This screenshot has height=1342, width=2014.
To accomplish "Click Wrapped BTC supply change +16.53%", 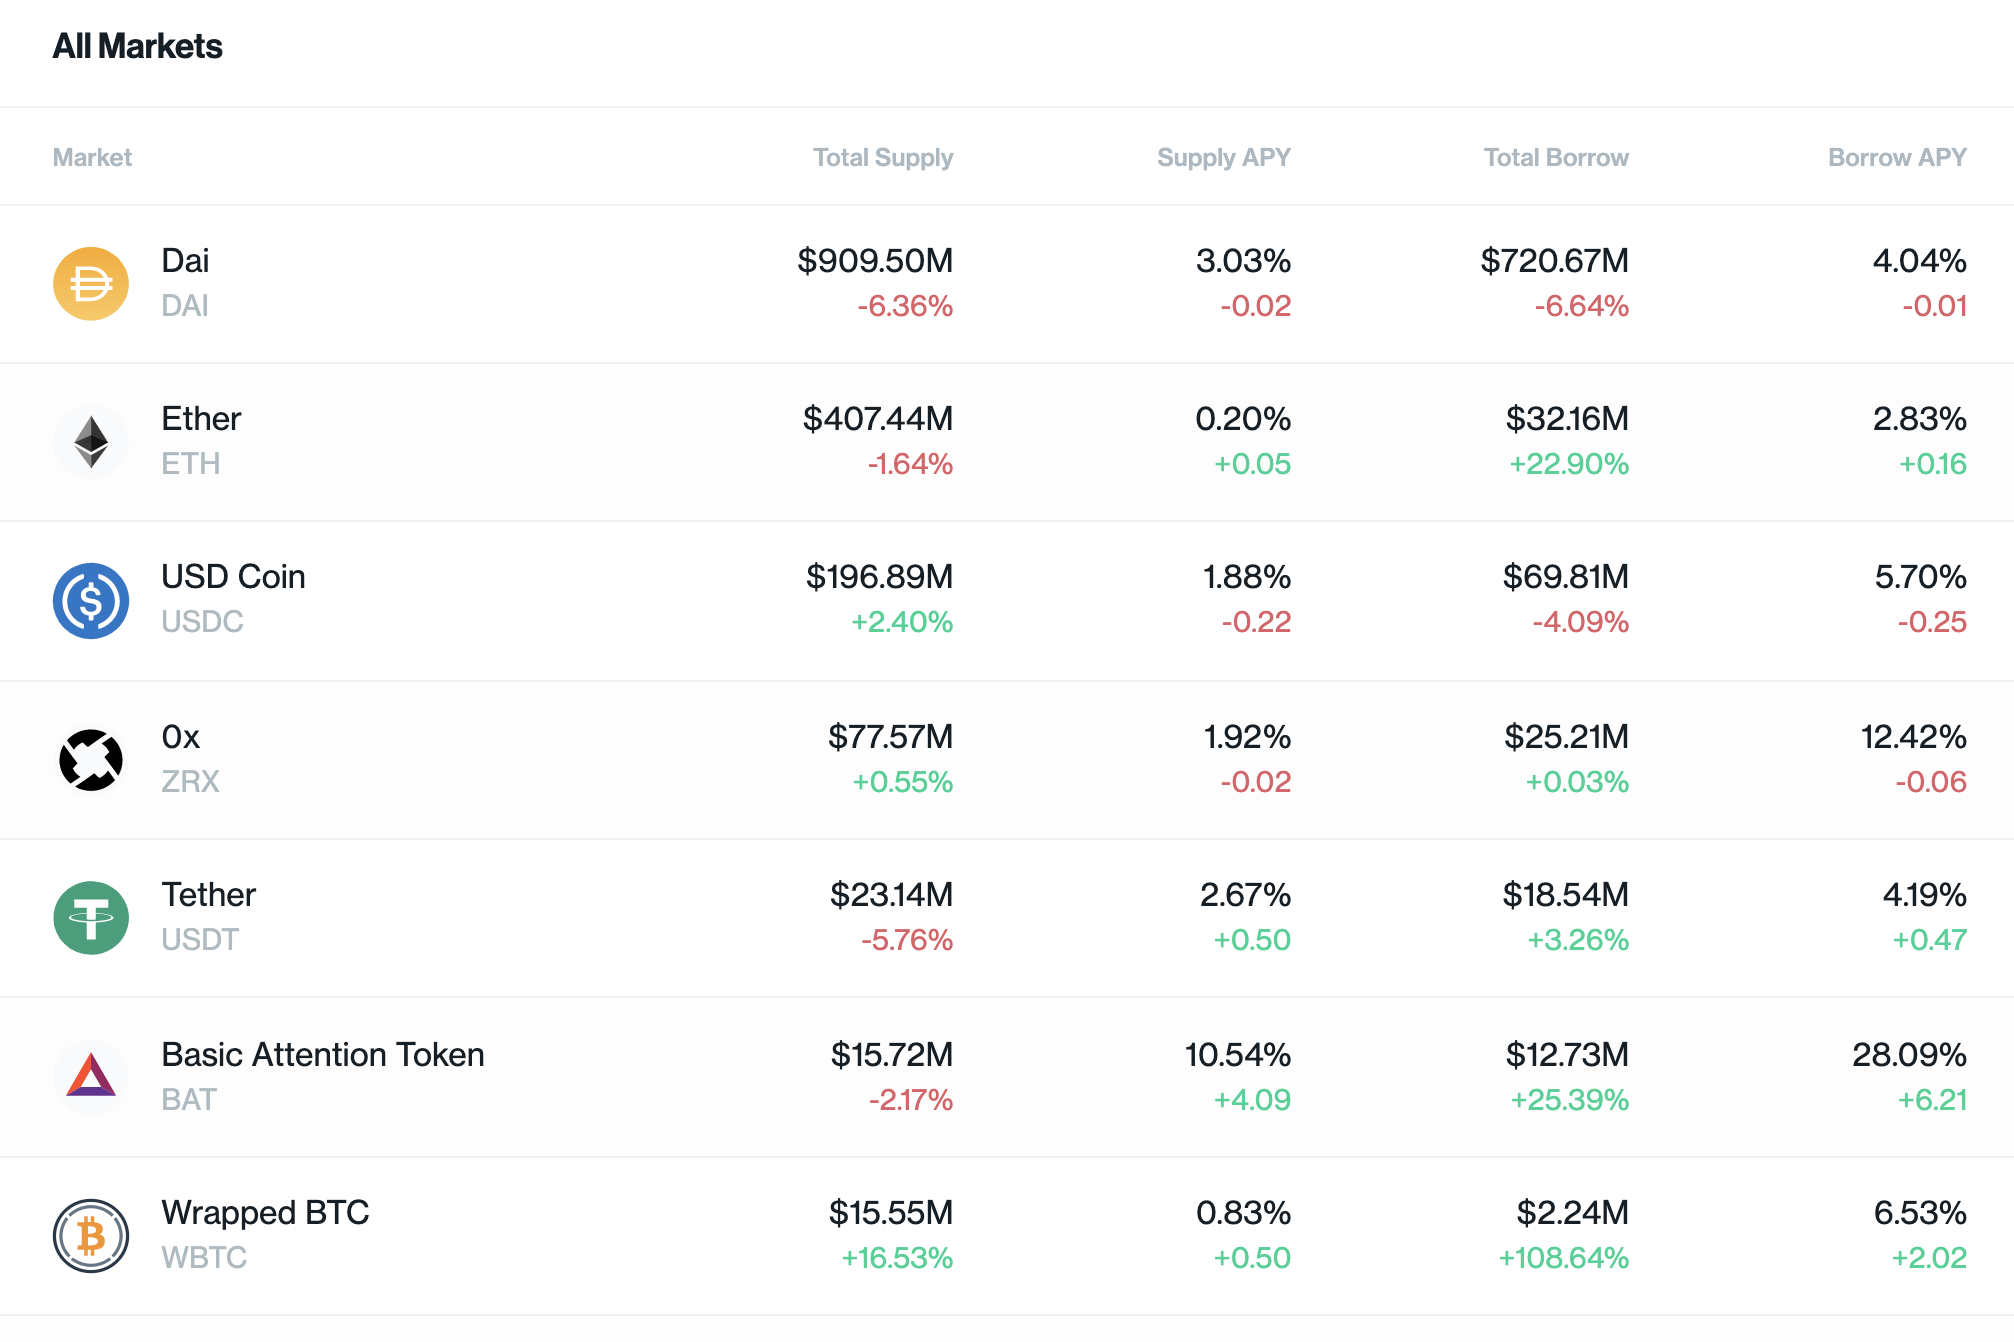I will click(x=897, y=1258).
